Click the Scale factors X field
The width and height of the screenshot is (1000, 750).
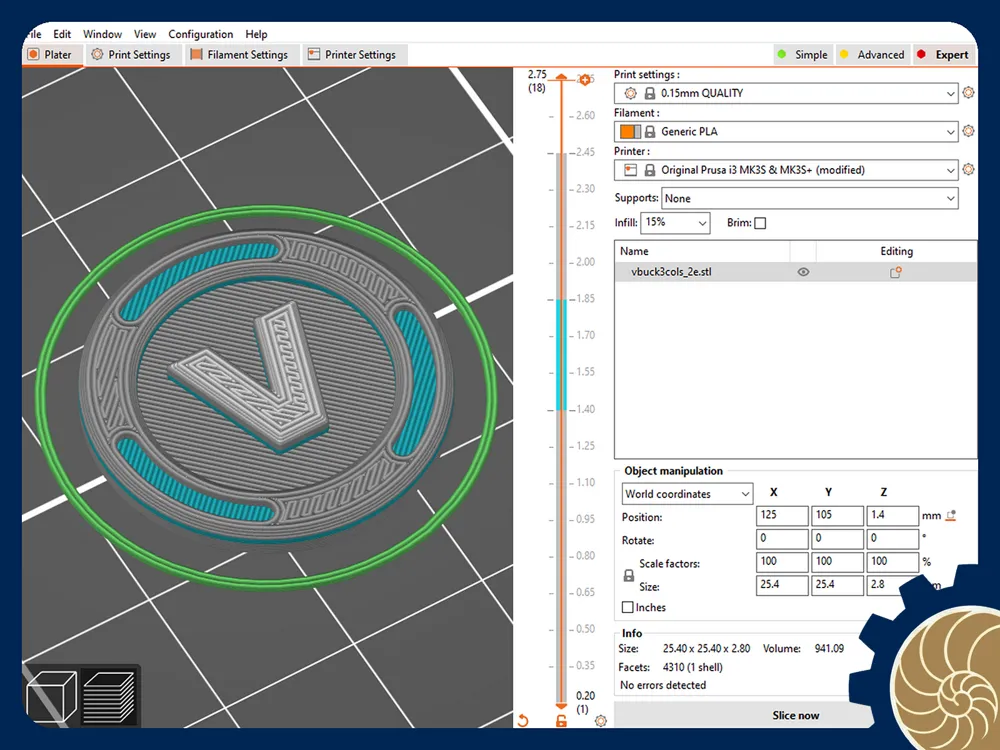782,562
